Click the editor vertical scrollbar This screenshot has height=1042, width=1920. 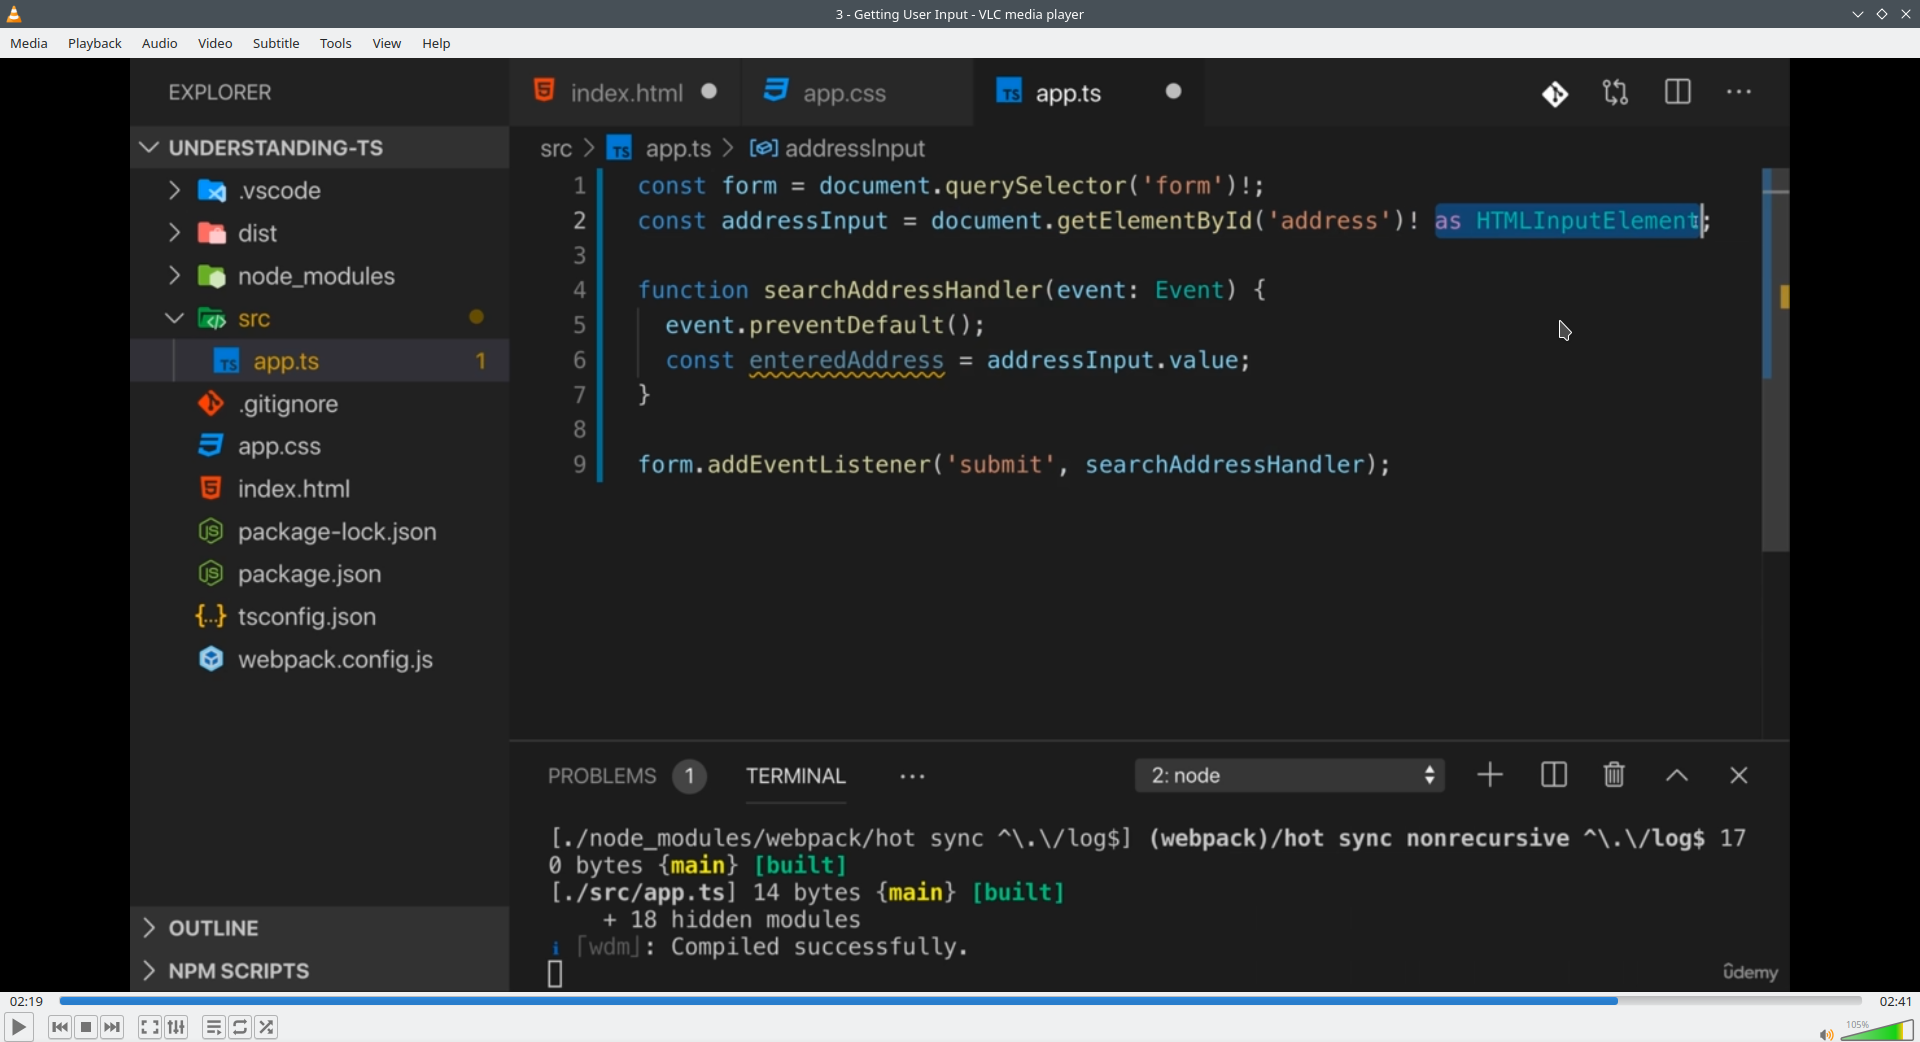1775,360
